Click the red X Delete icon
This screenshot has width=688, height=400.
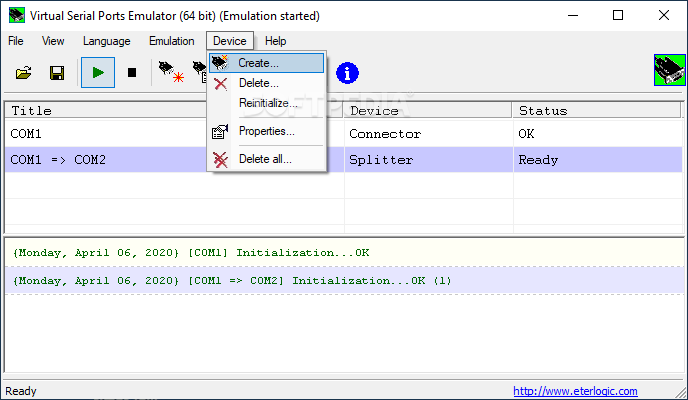pos(220,83)
